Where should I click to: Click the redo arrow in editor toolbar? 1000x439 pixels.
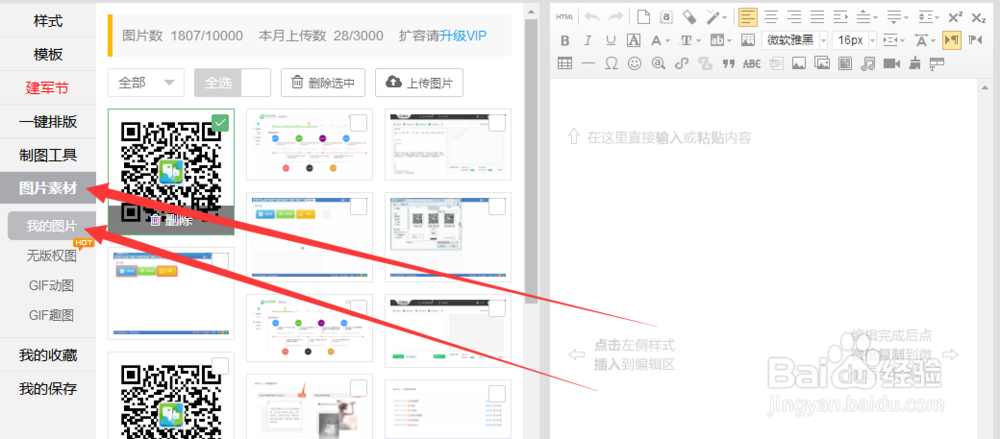pos(615,17)
